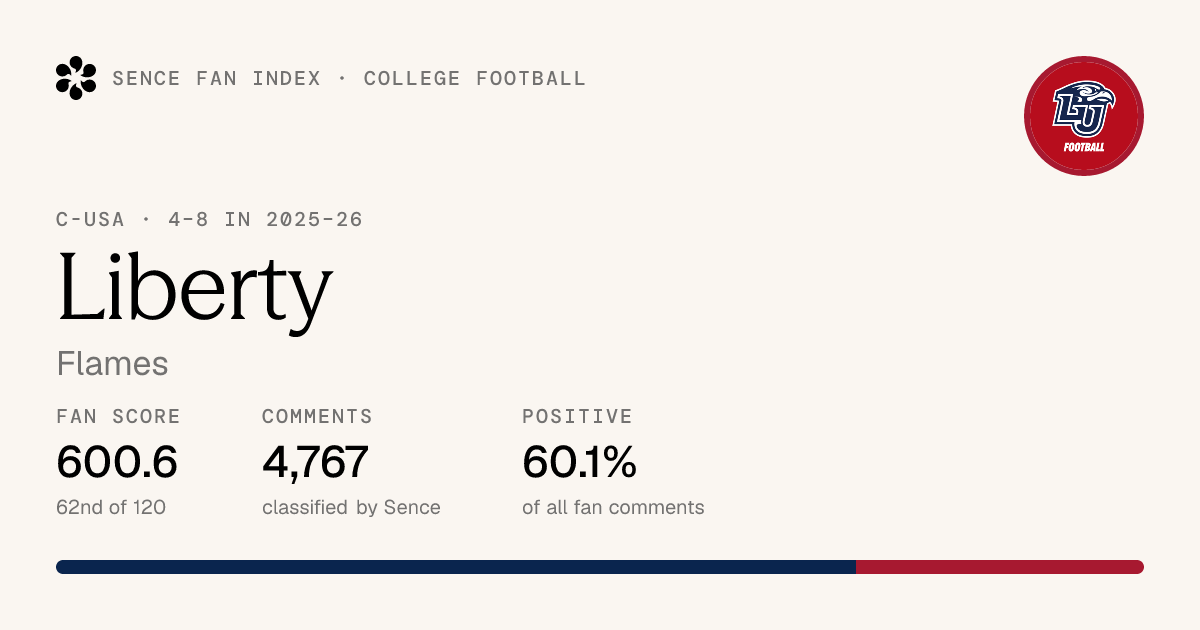Viewport: 1200px width, 630px height.
Task: Click the of all fan comments caption
Action: pos(613,507)
